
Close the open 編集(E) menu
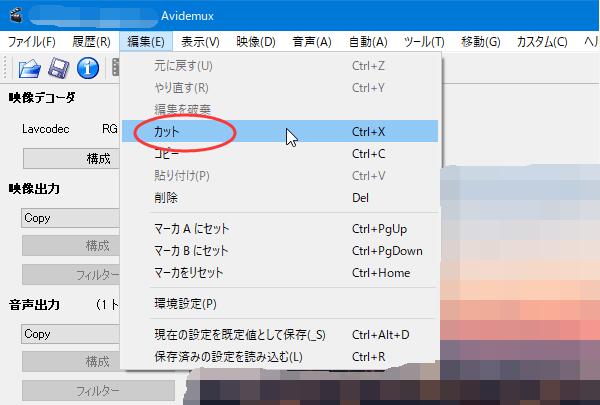tap(146, 41)
